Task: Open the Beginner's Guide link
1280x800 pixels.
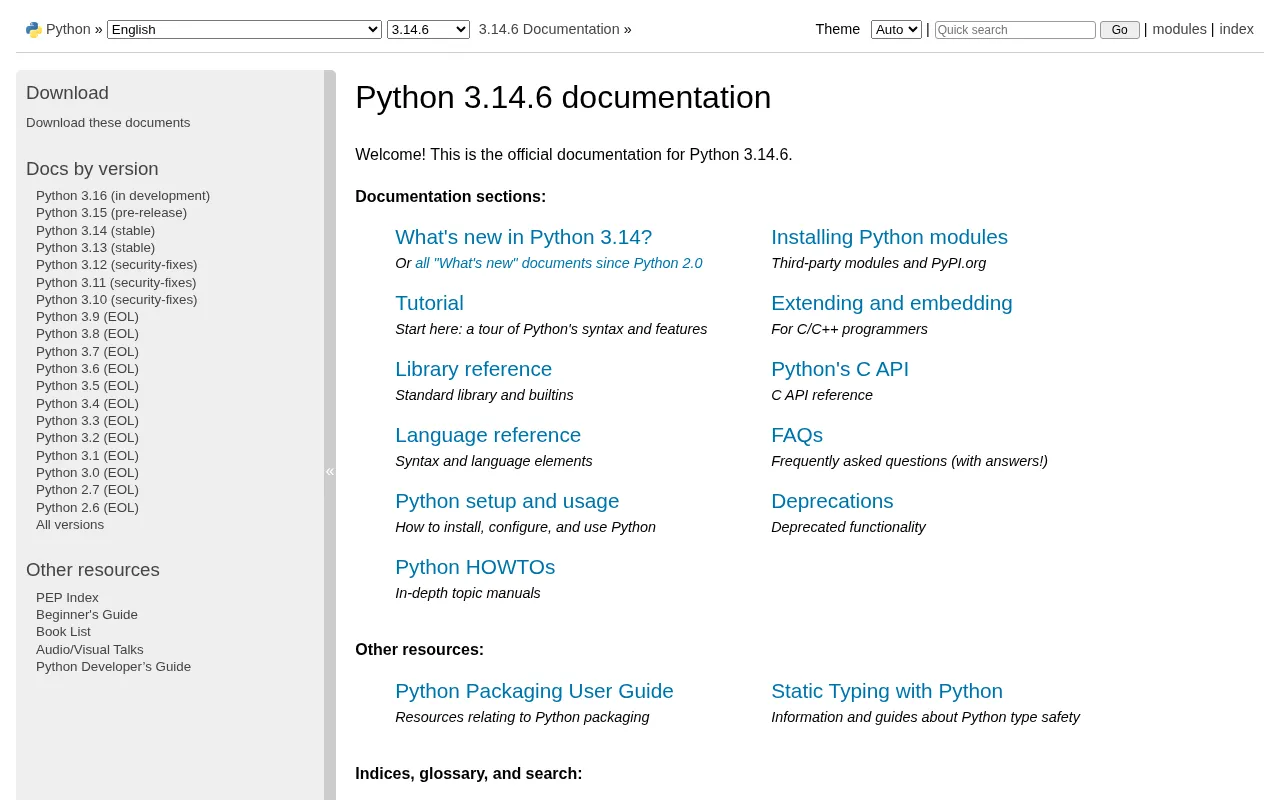Action: coord(87,614)
